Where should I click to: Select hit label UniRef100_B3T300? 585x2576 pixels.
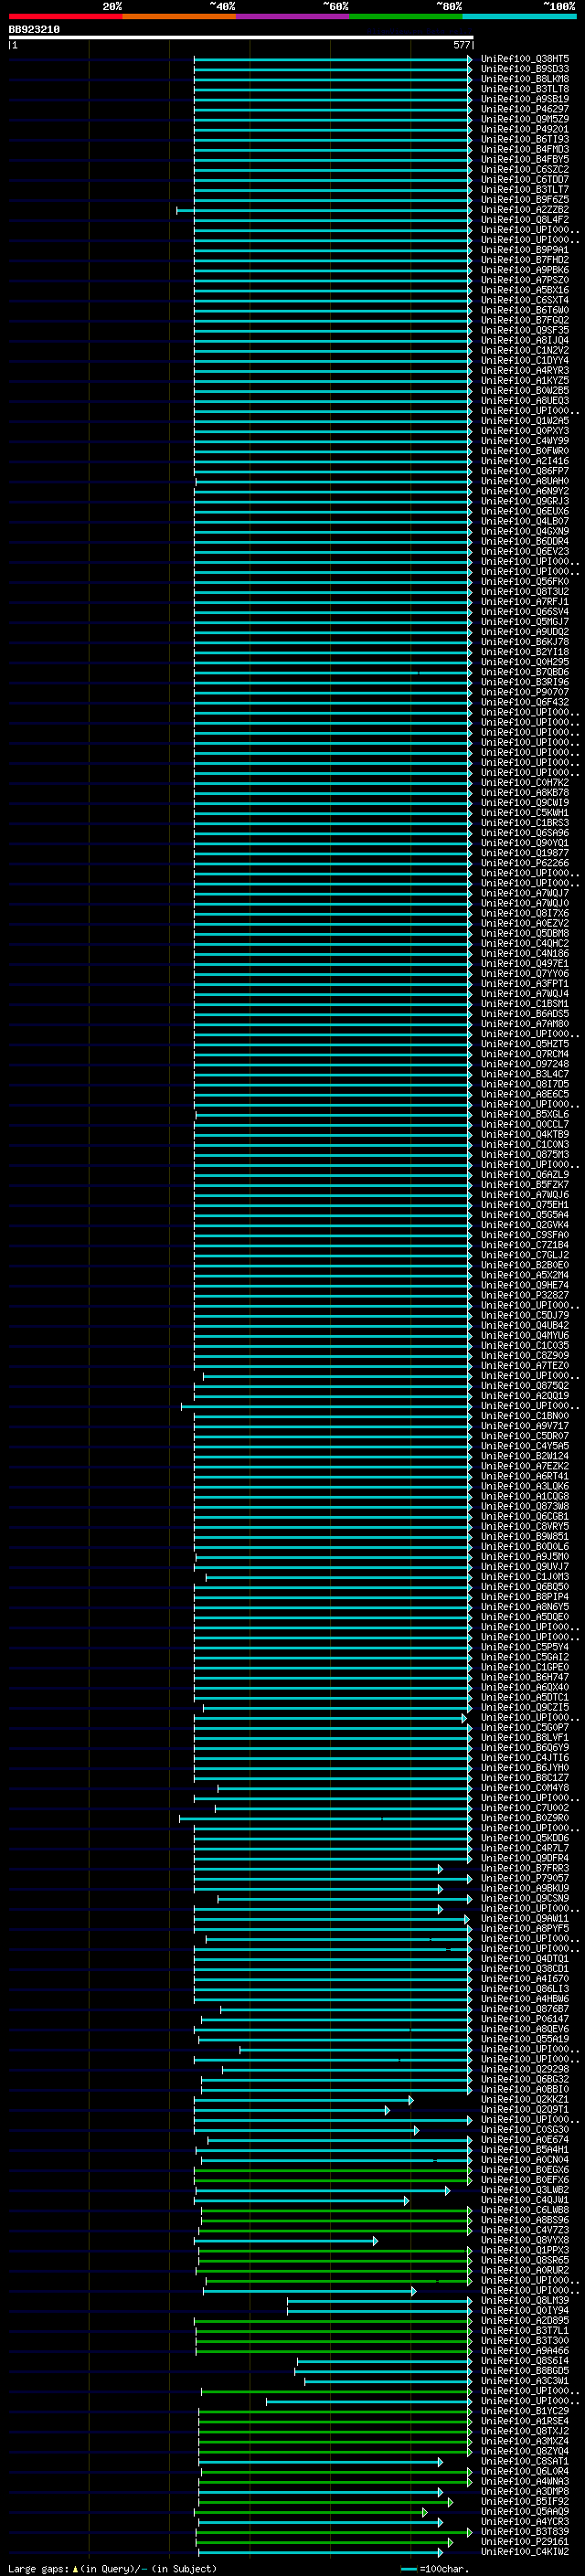tap(525, 2341)
